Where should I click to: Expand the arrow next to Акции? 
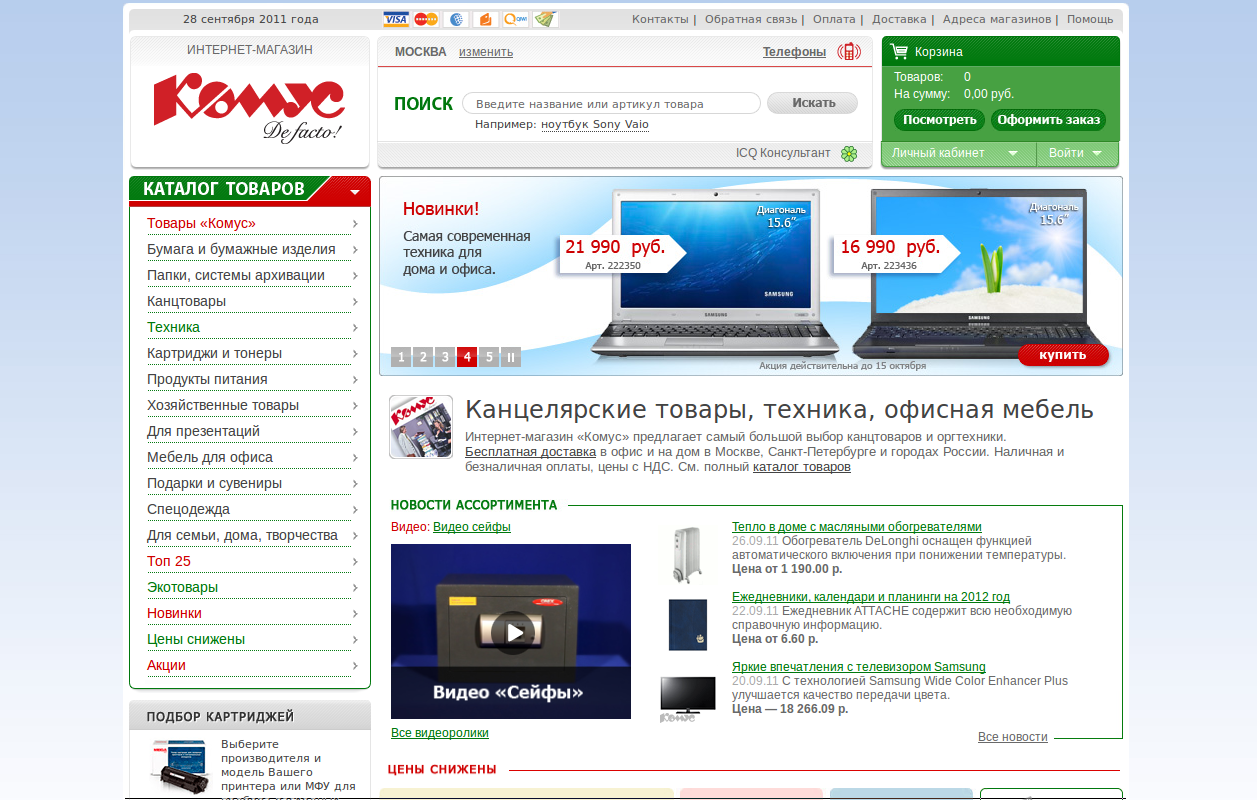click(355, 665)
